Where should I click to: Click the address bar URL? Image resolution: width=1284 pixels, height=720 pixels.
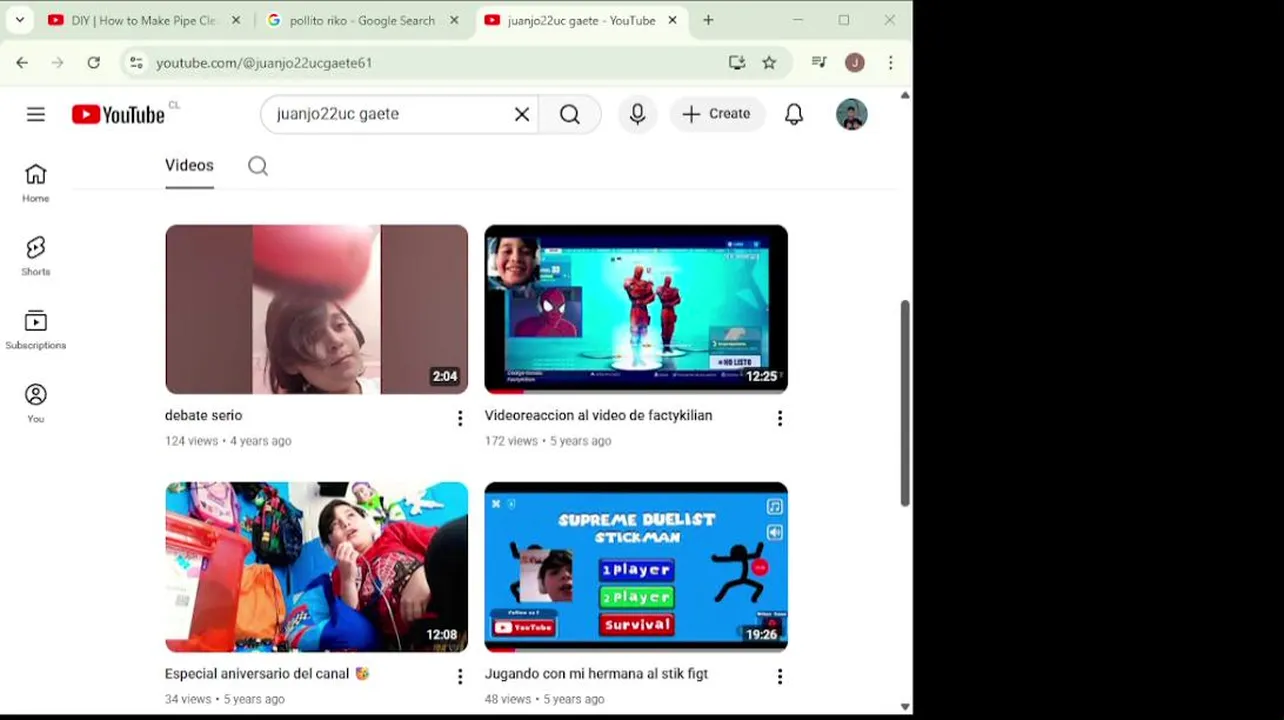click(264, 63)
